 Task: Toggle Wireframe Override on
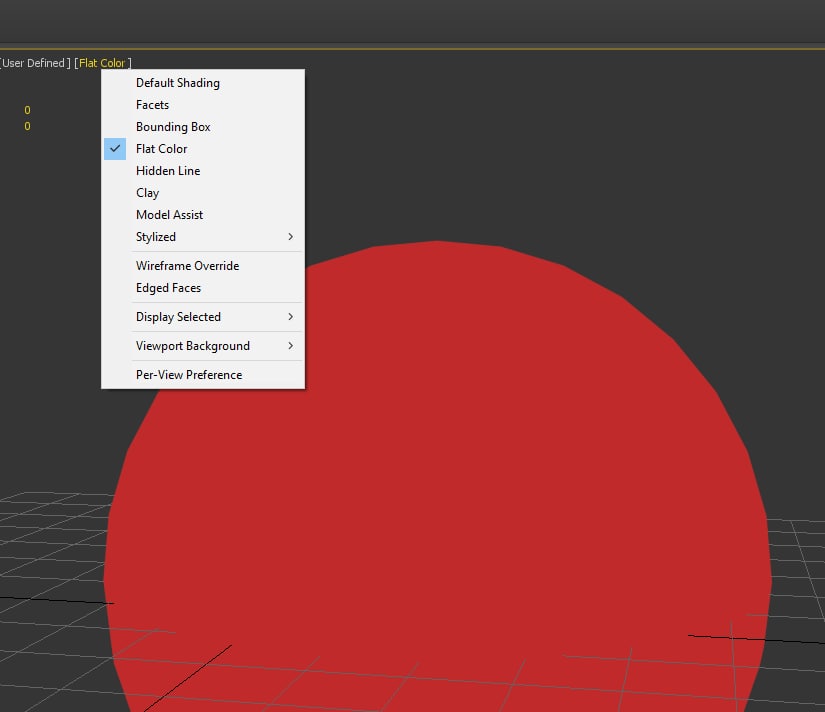[203, 266]
